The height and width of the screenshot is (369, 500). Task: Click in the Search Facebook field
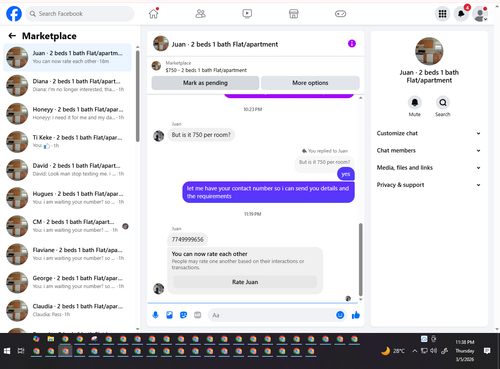click(x=80, y=14)
